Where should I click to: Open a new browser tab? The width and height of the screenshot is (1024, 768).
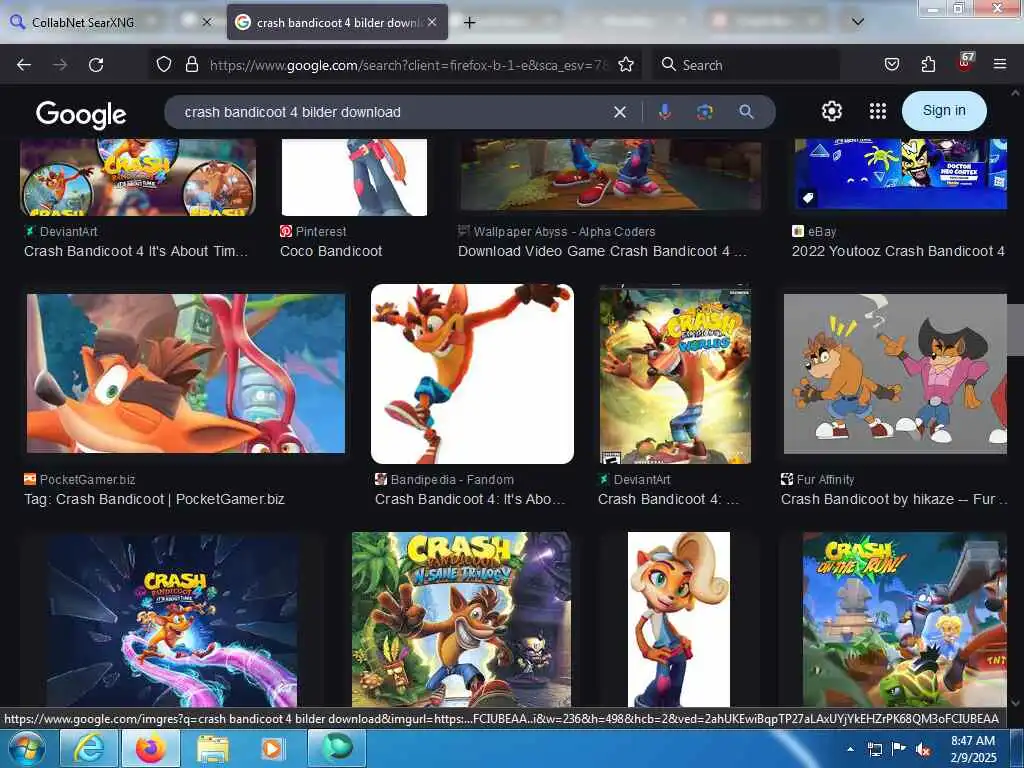[469, 22]
